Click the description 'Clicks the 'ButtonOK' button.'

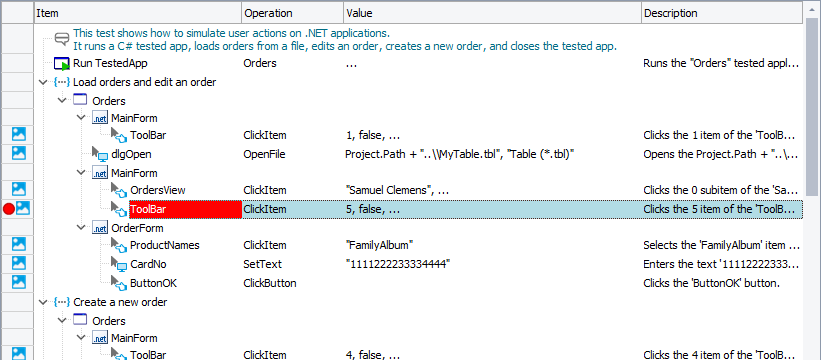[712, 283]
